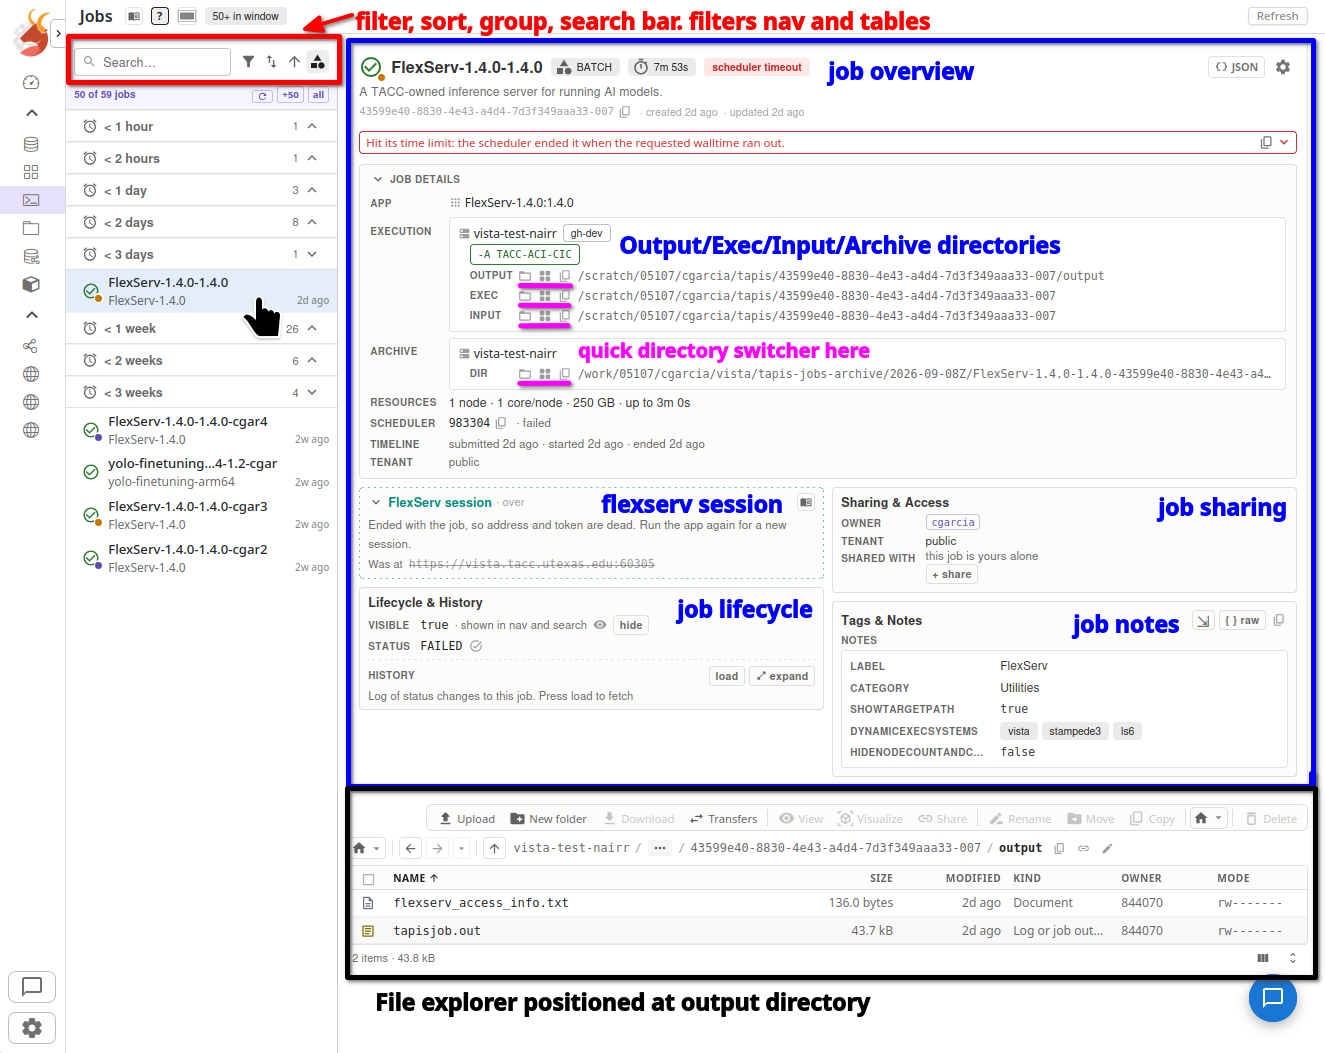The image size is (1325, 1053).
Task: Open the settings gear at sidebar bottom
Action: tap(32, 1028)
